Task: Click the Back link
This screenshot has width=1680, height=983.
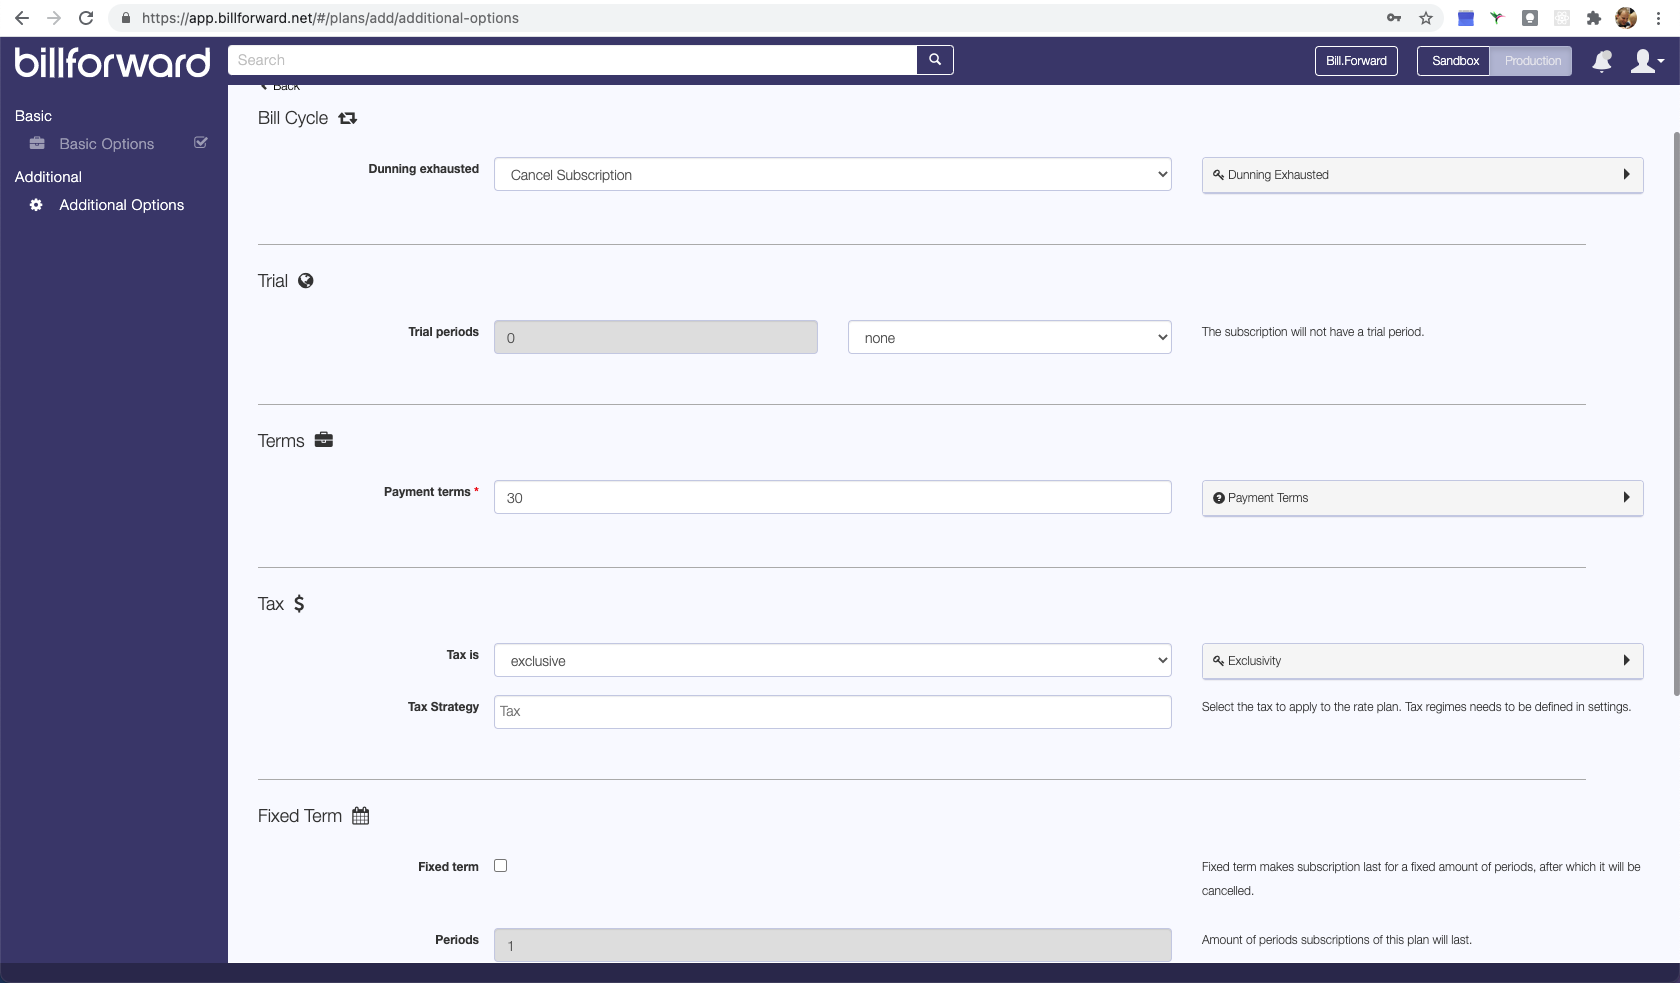Action: coord(280,87)
